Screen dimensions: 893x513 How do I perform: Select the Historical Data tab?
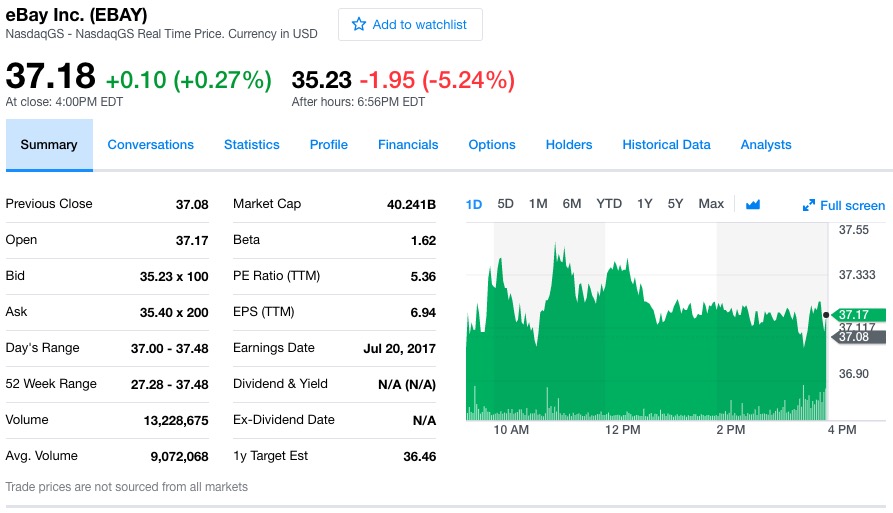pyautogui.click(x=666, y=145)
